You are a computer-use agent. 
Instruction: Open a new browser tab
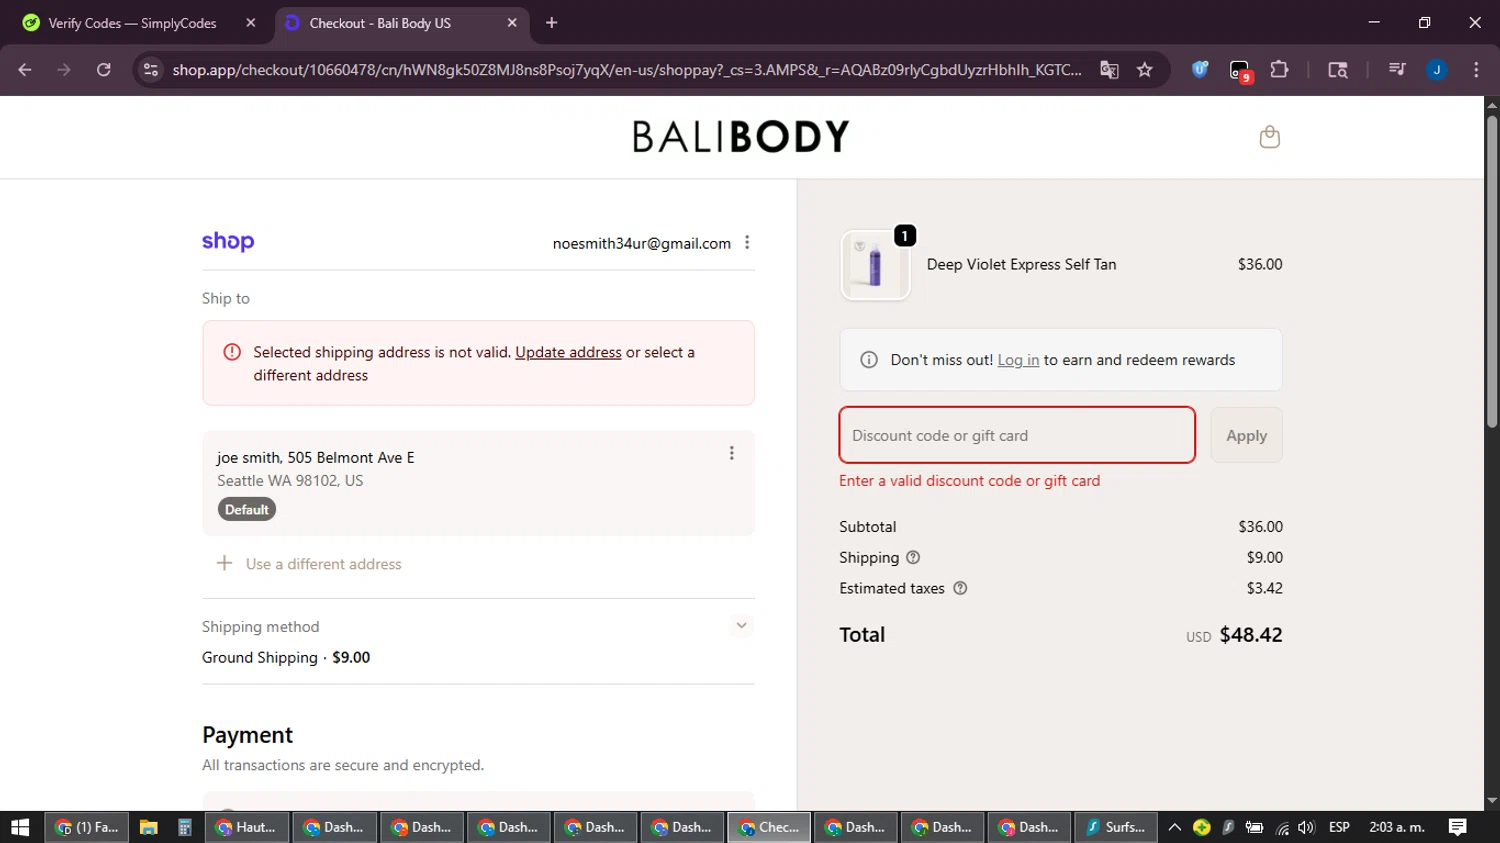click(551, 23)
